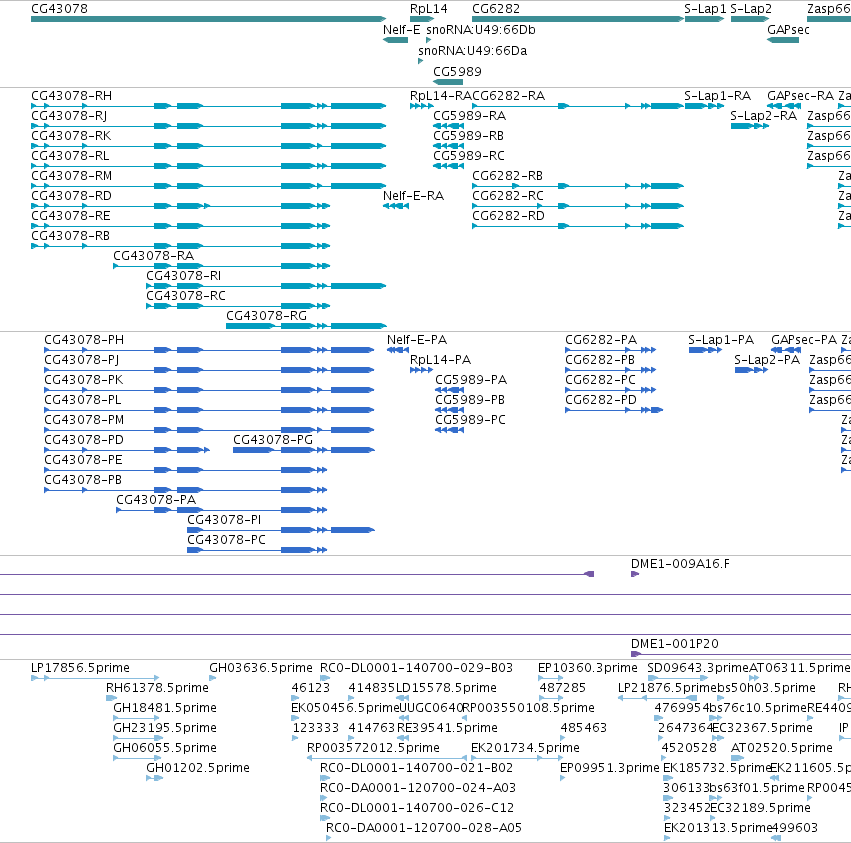Click the DME1-001P20 clone label
851x843 pixels.
click(x=675, y=644)
